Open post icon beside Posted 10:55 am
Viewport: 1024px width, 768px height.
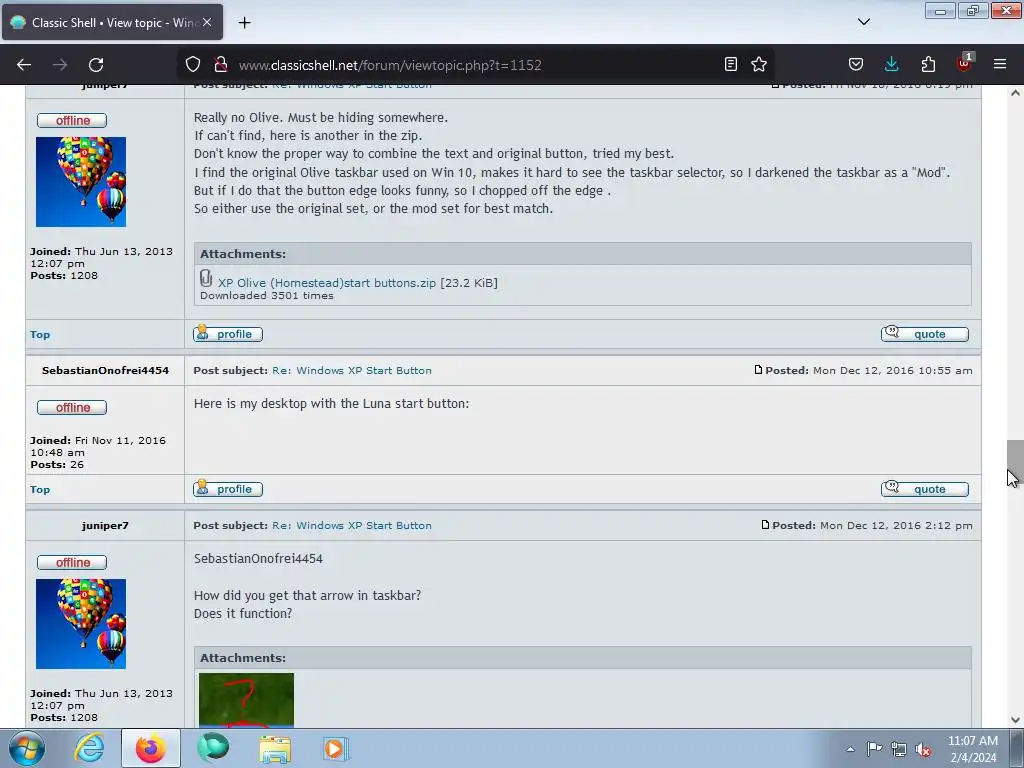point(758,370)
